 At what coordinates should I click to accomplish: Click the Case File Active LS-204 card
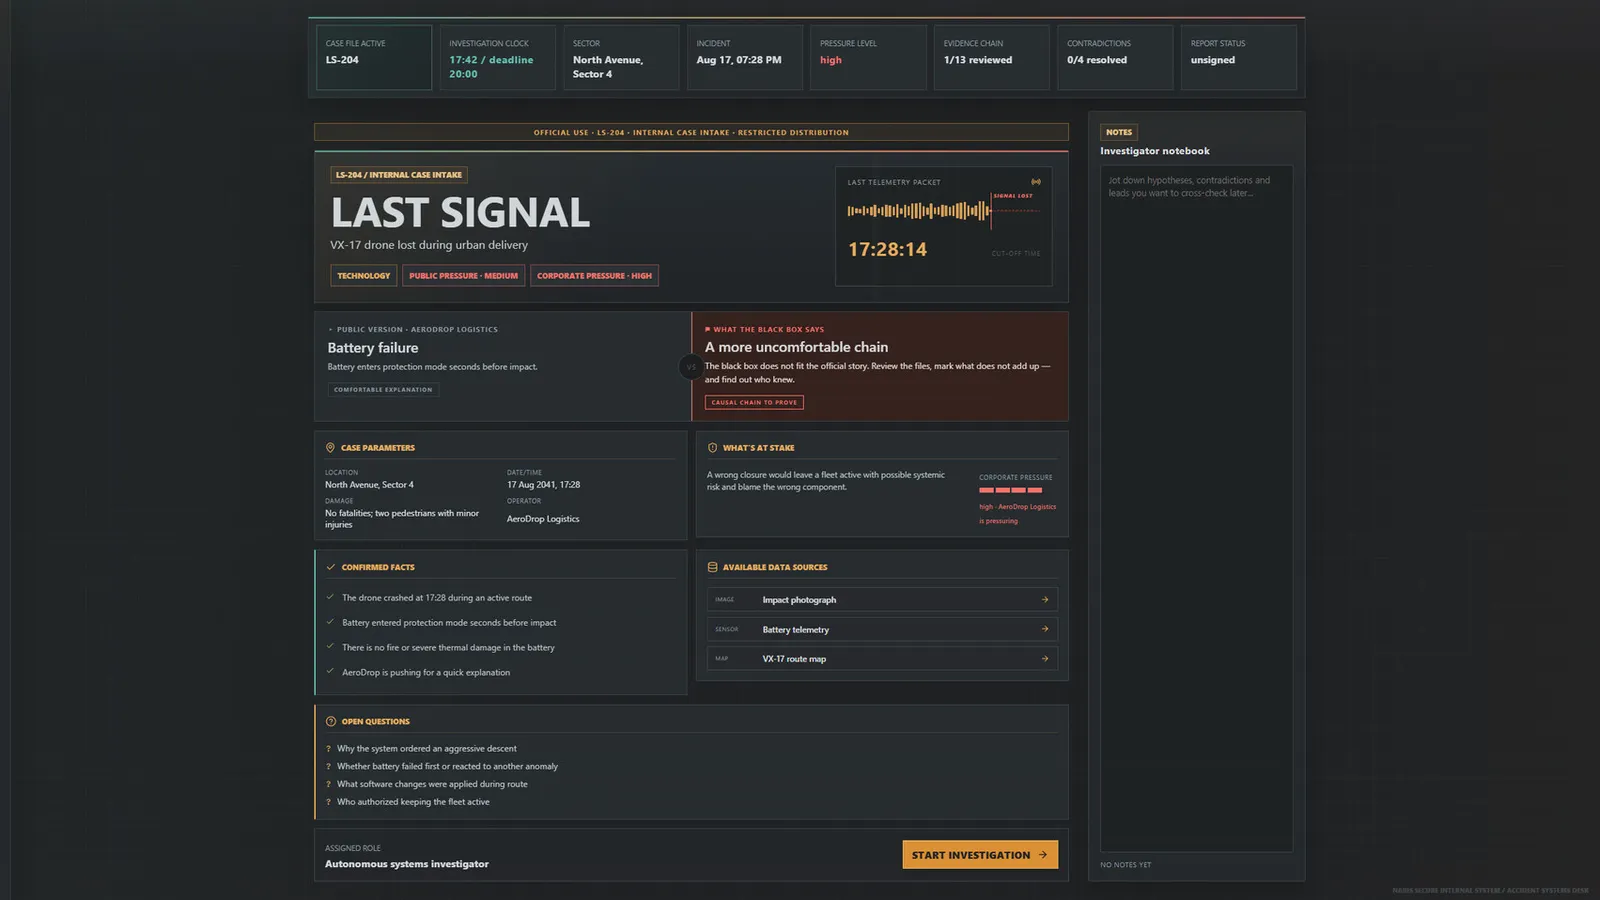coord(374,58)
